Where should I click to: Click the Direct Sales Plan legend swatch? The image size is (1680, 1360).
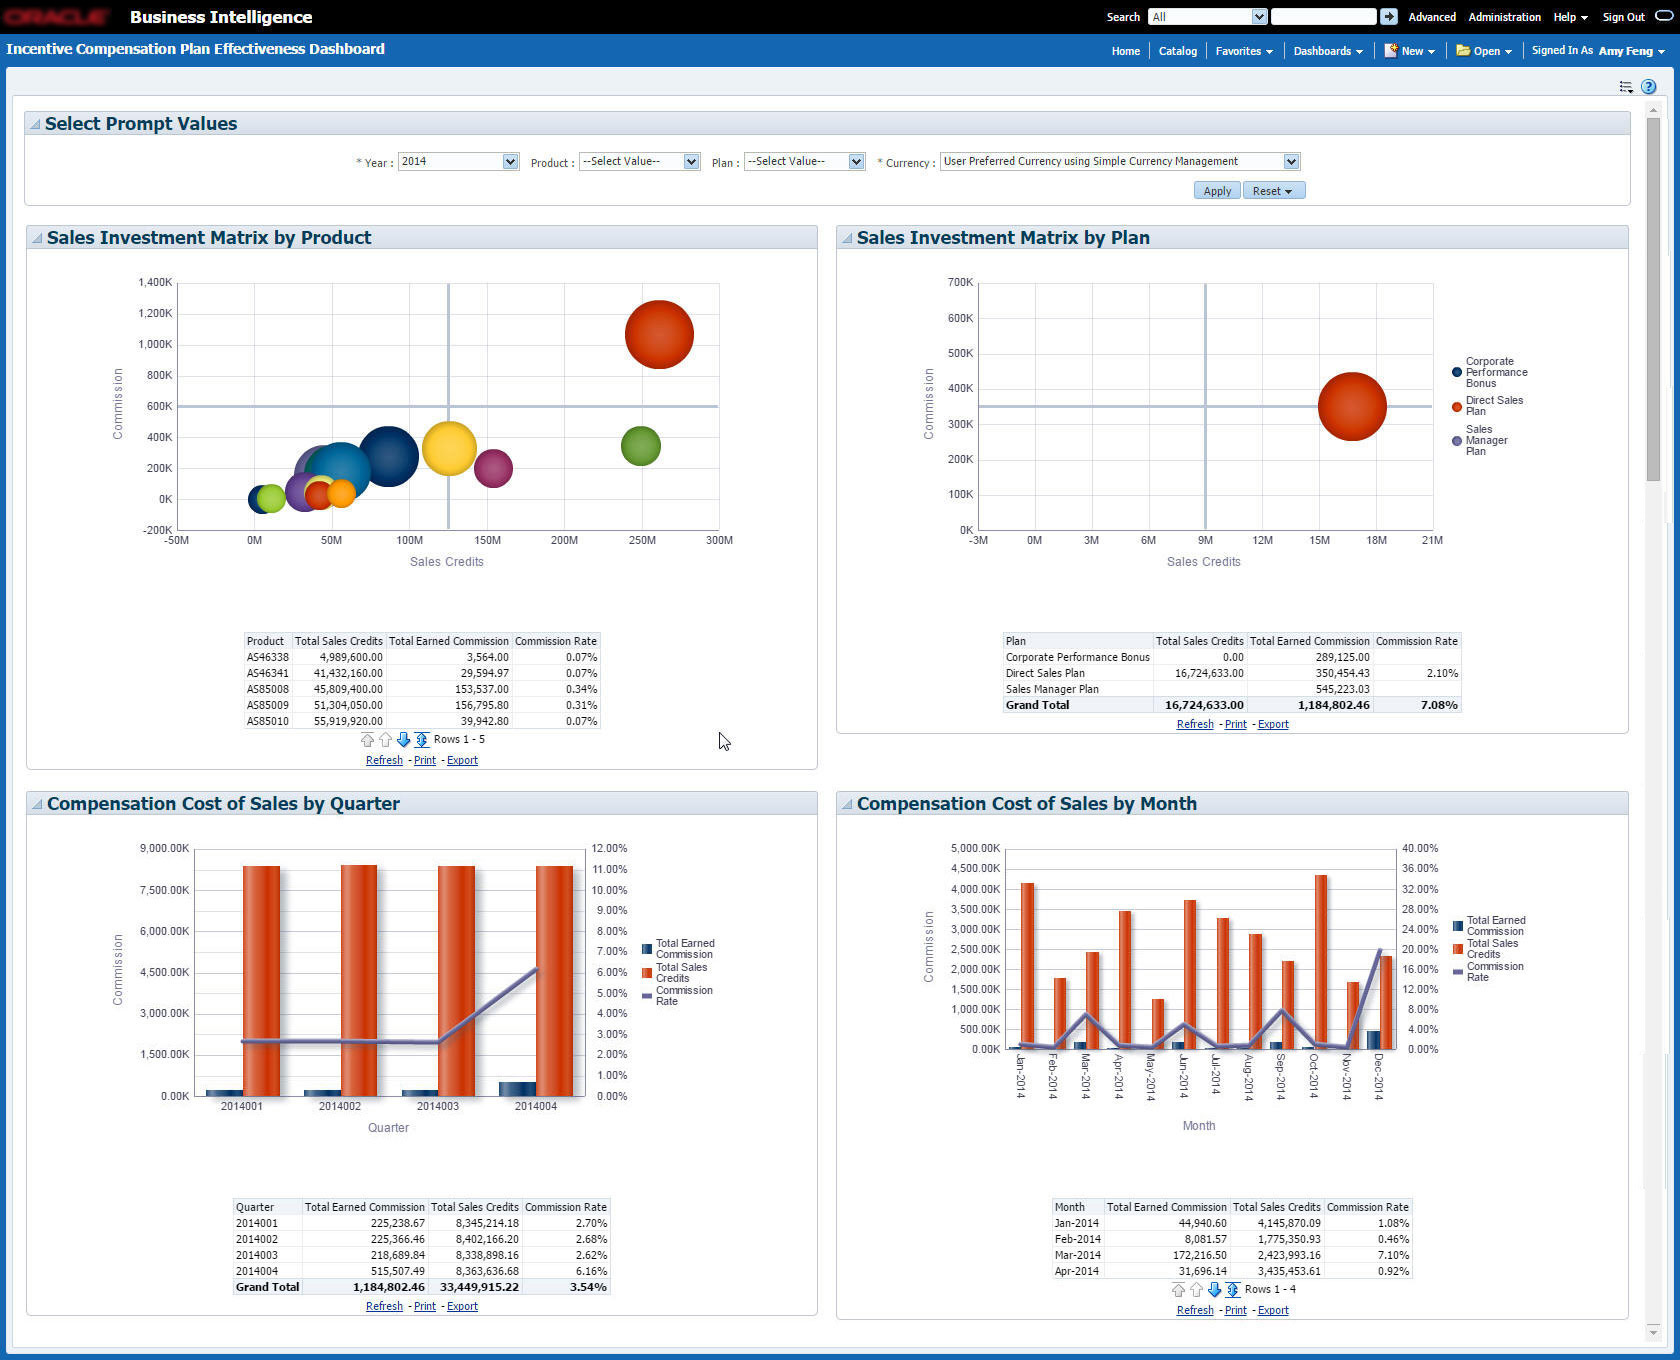point(1457,406)
